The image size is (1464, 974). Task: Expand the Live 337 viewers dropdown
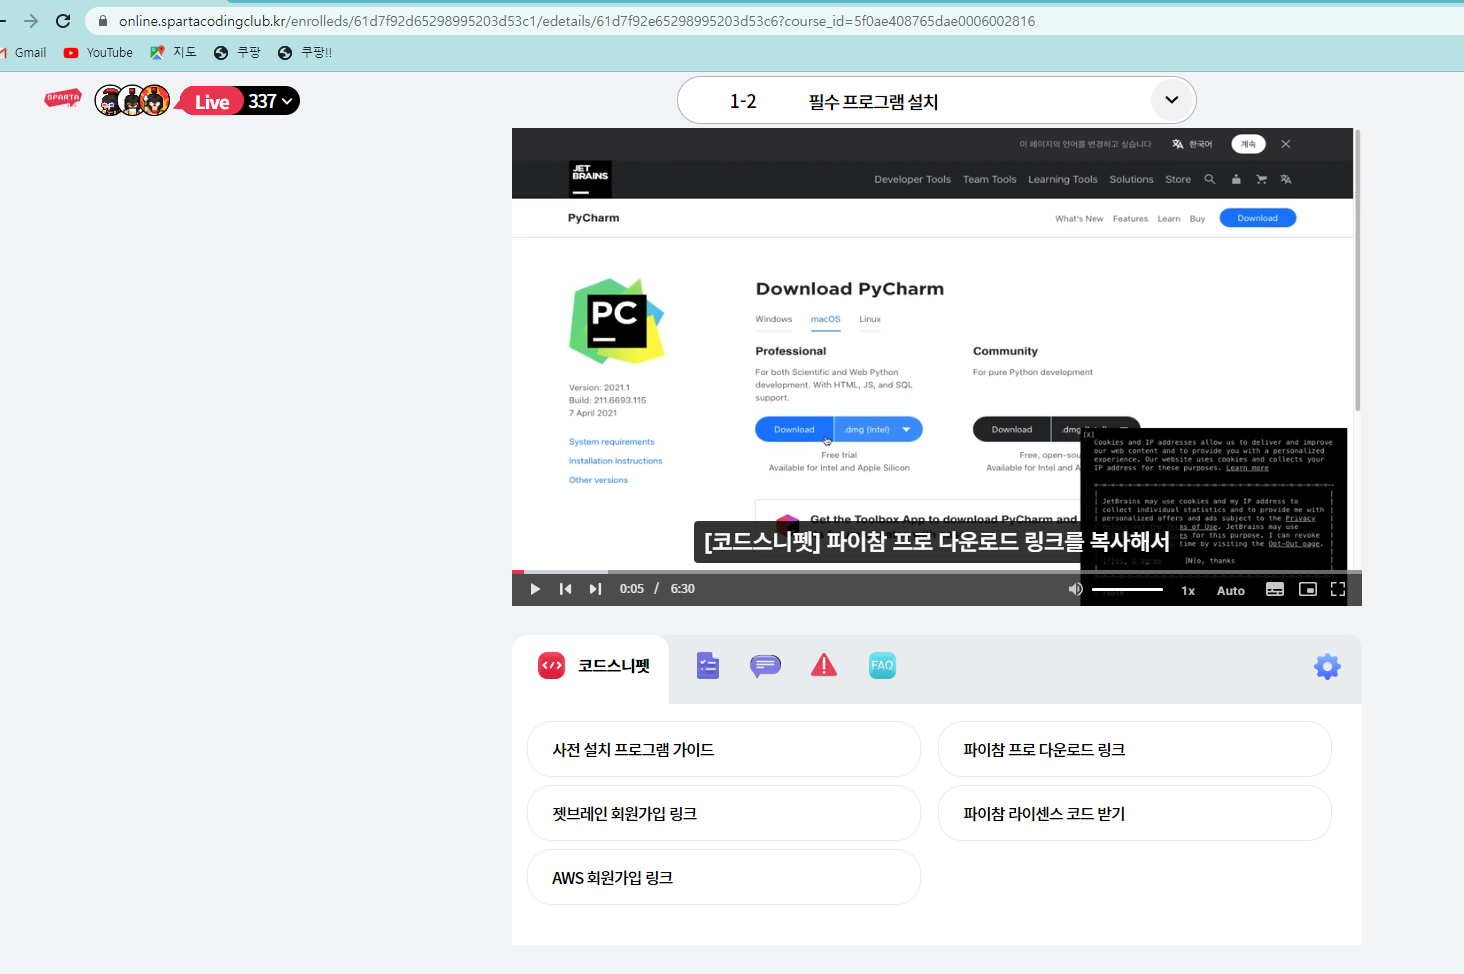(x=240, y=101)
